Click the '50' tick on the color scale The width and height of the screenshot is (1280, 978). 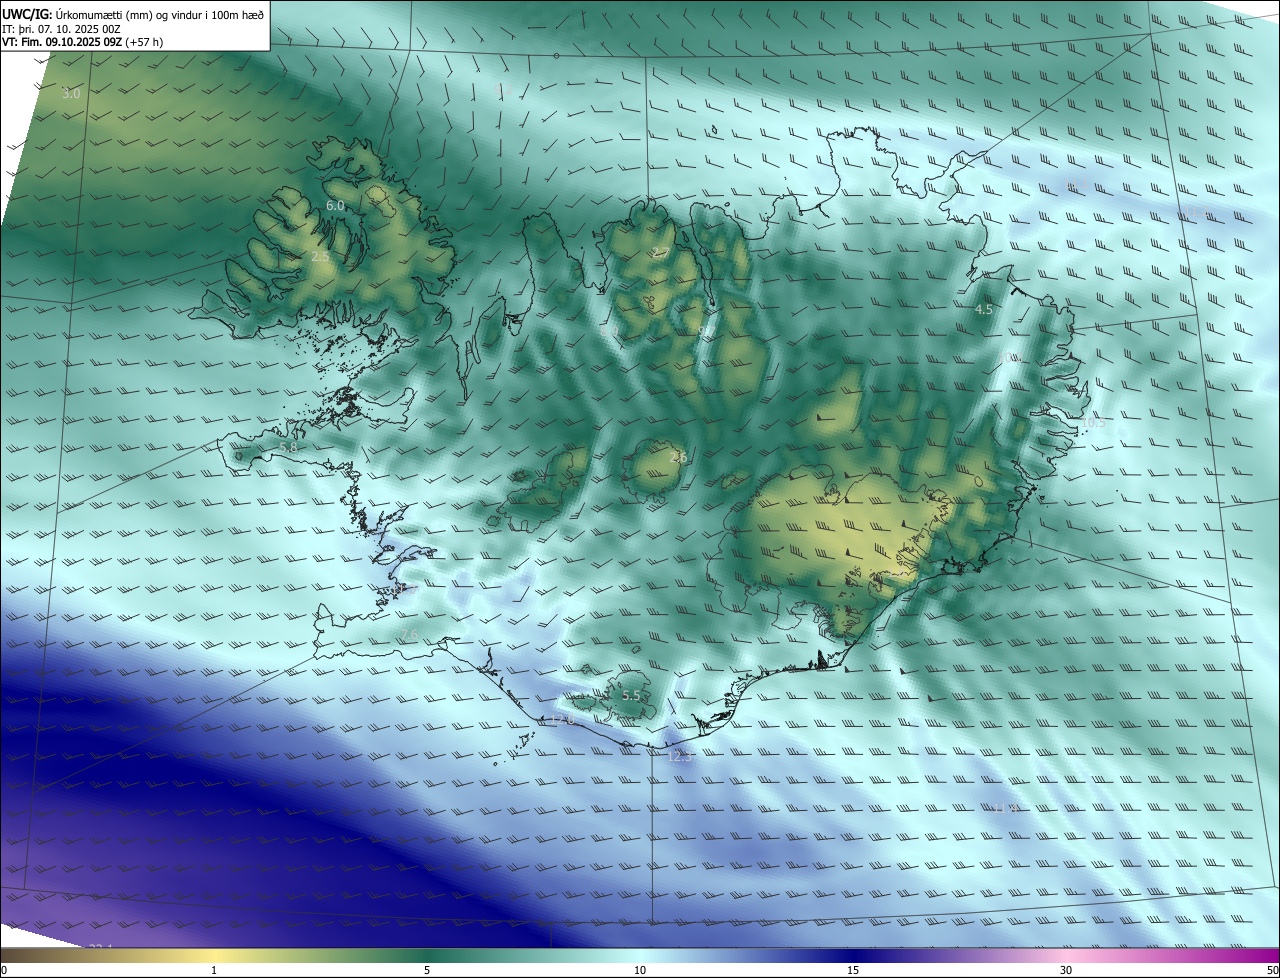click(x=1272, y=970)
